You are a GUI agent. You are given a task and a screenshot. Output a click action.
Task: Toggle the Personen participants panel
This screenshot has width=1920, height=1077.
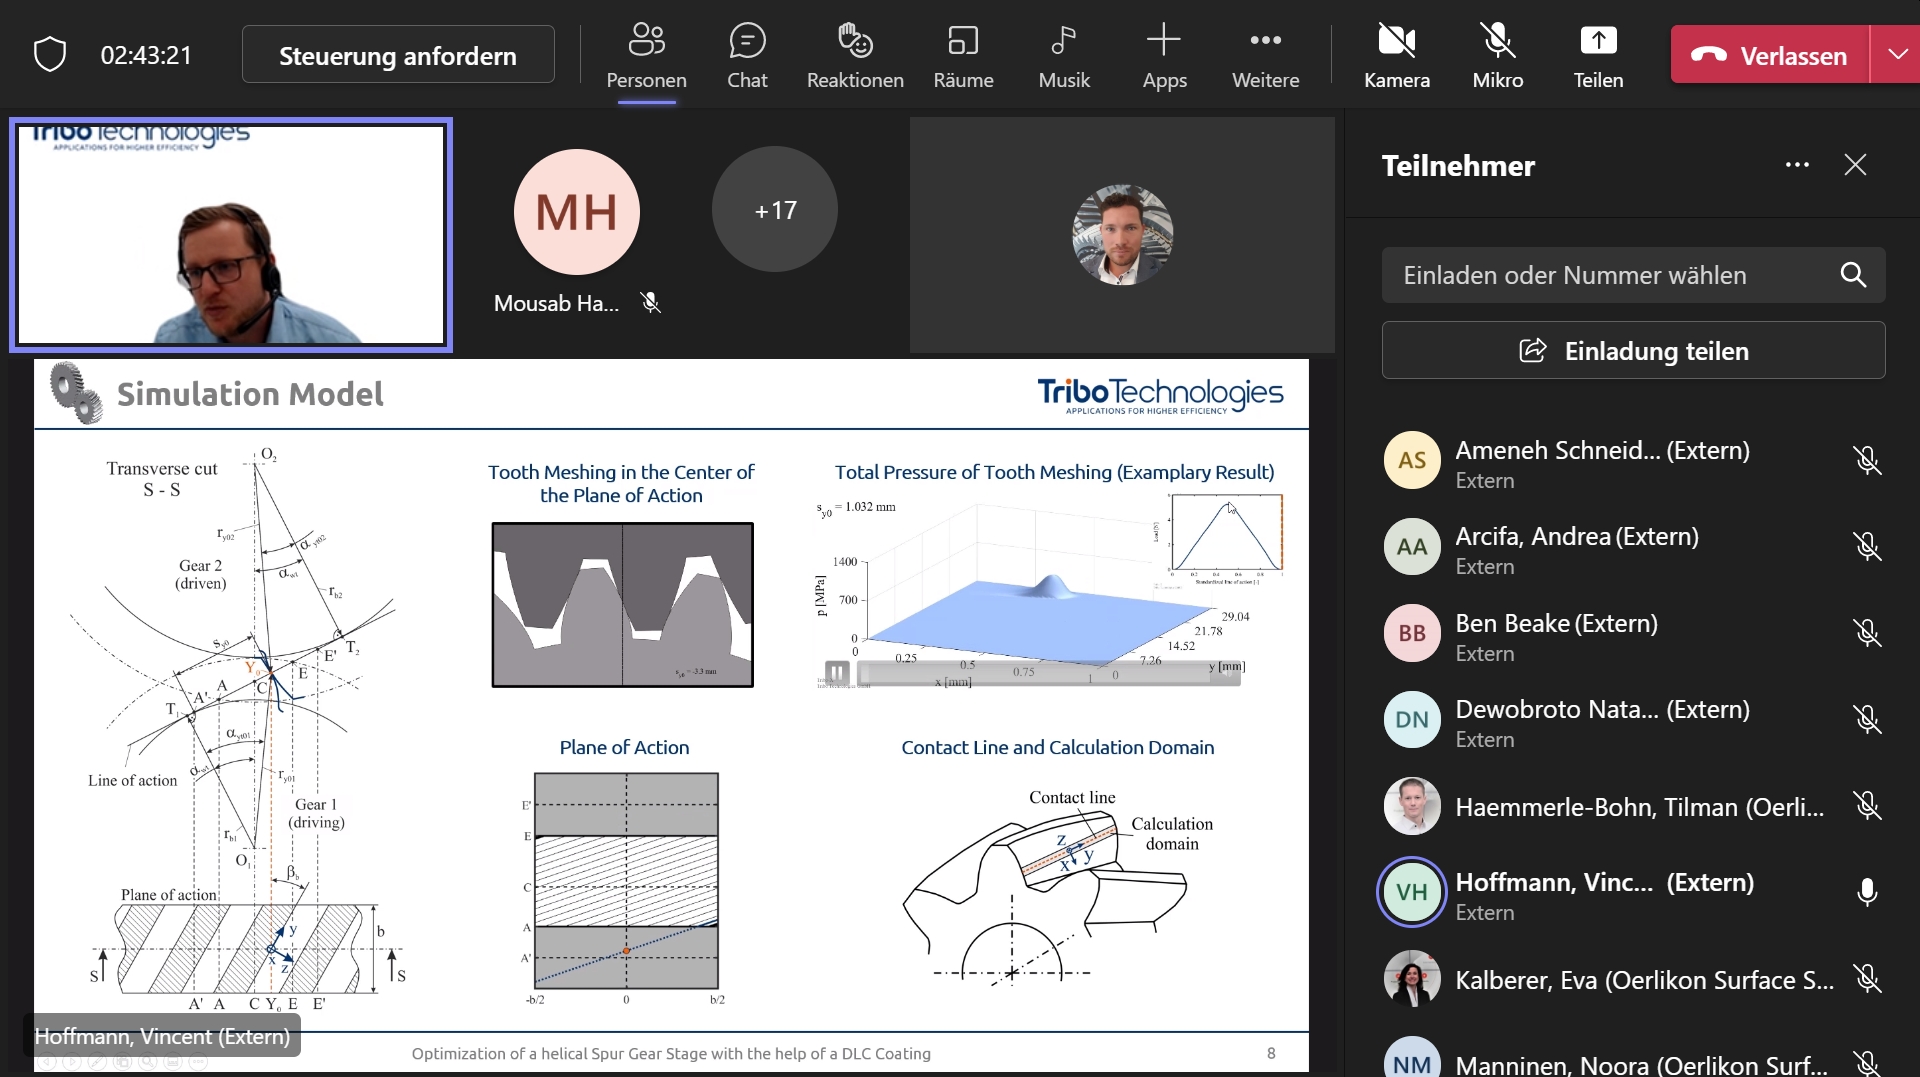click(646, 56)
